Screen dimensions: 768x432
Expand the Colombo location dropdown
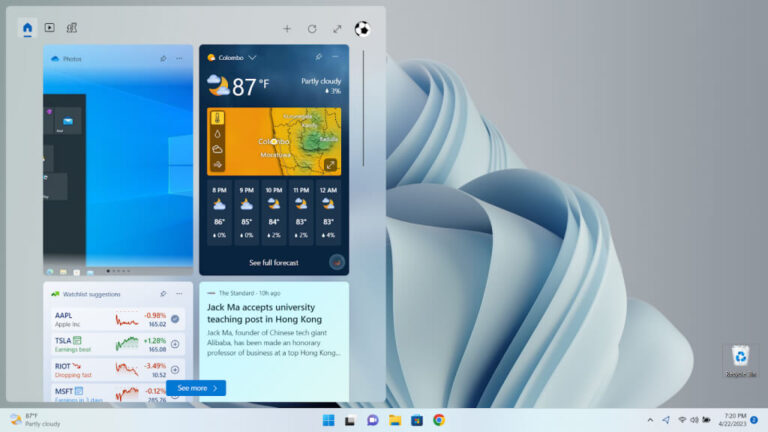coord(252,58)
